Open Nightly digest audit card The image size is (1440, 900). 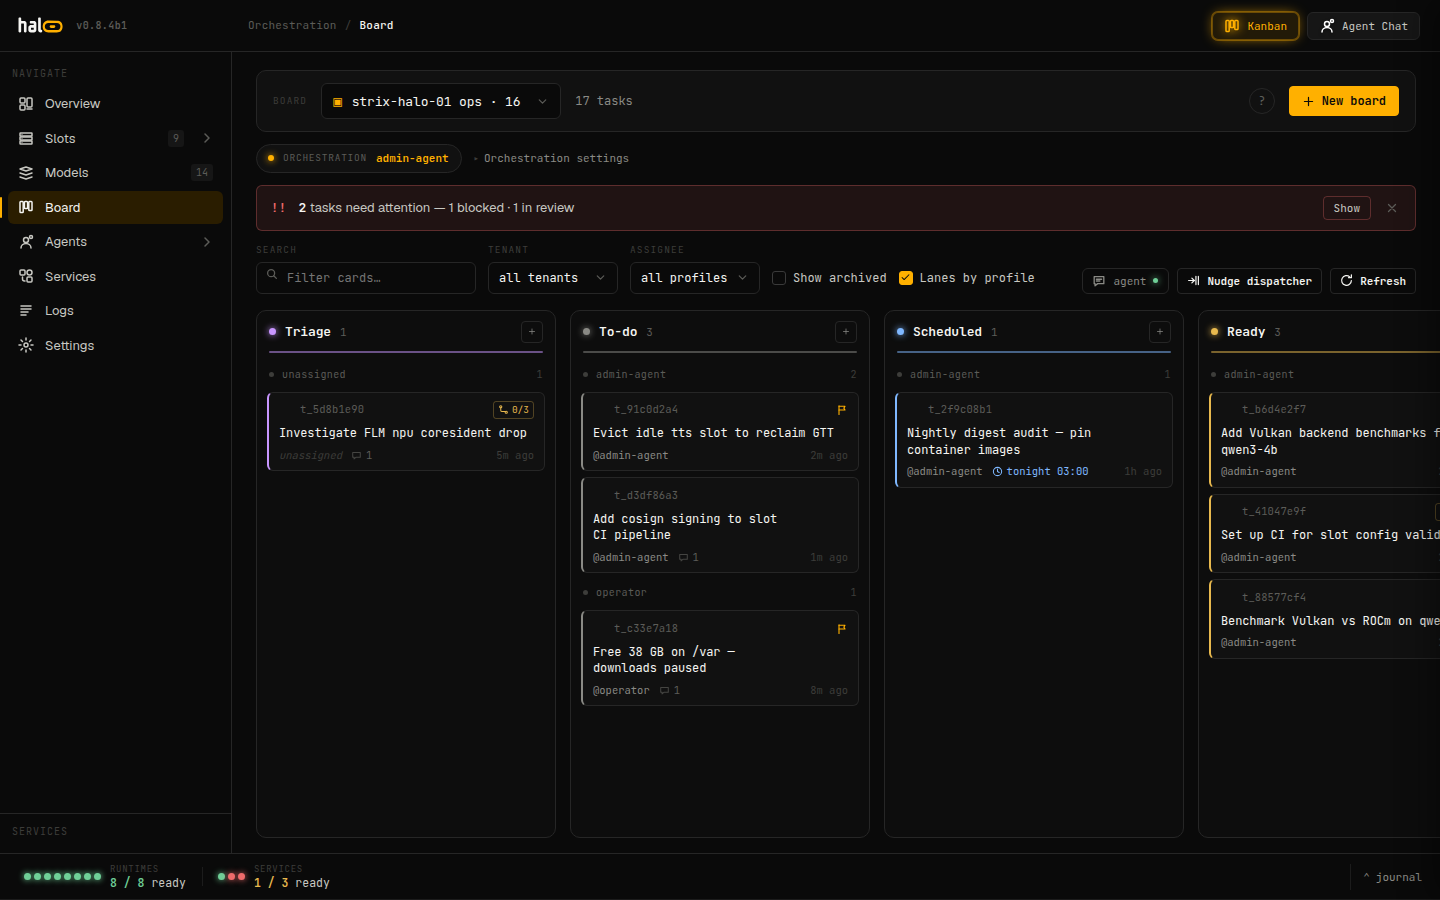(1034, 440)
